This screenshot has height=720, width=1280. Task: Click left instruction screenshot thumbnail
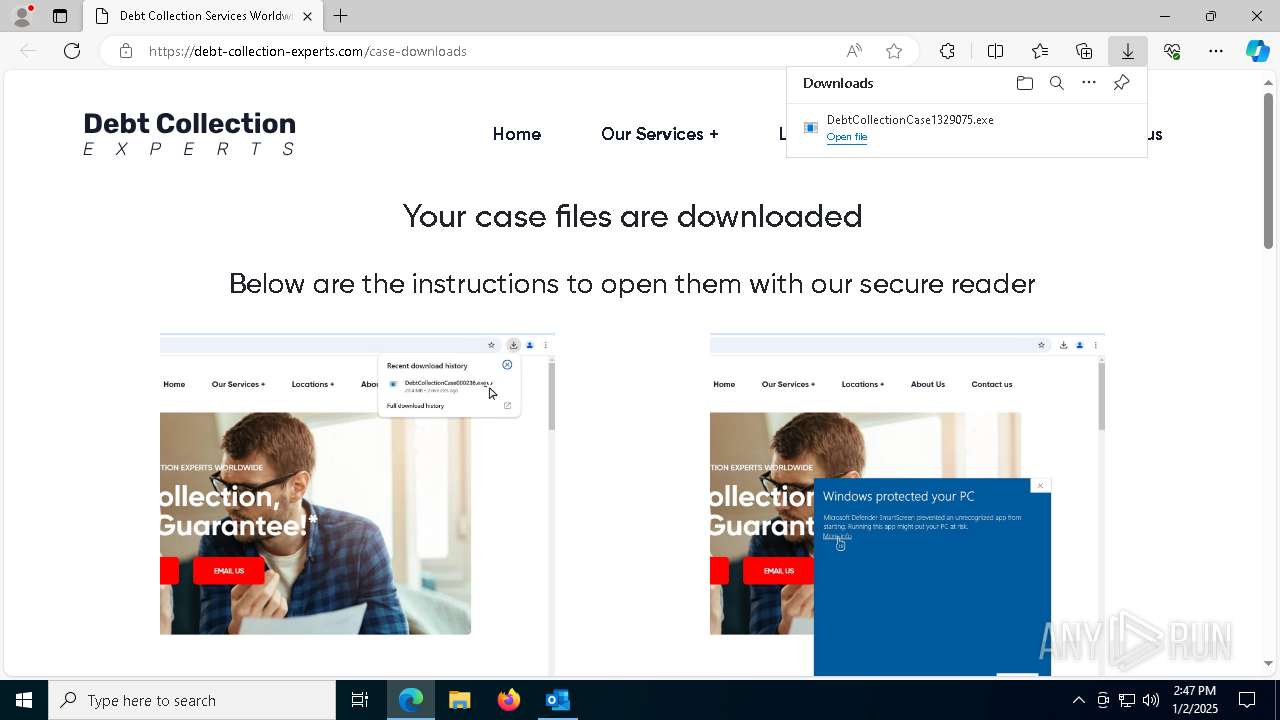[x=357, y=504]
